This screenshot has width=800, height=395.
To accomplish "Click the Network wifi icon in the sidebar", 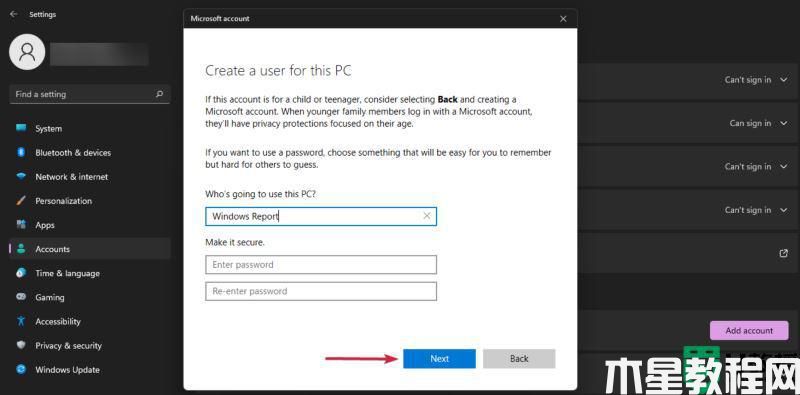I will coord(21,176).
